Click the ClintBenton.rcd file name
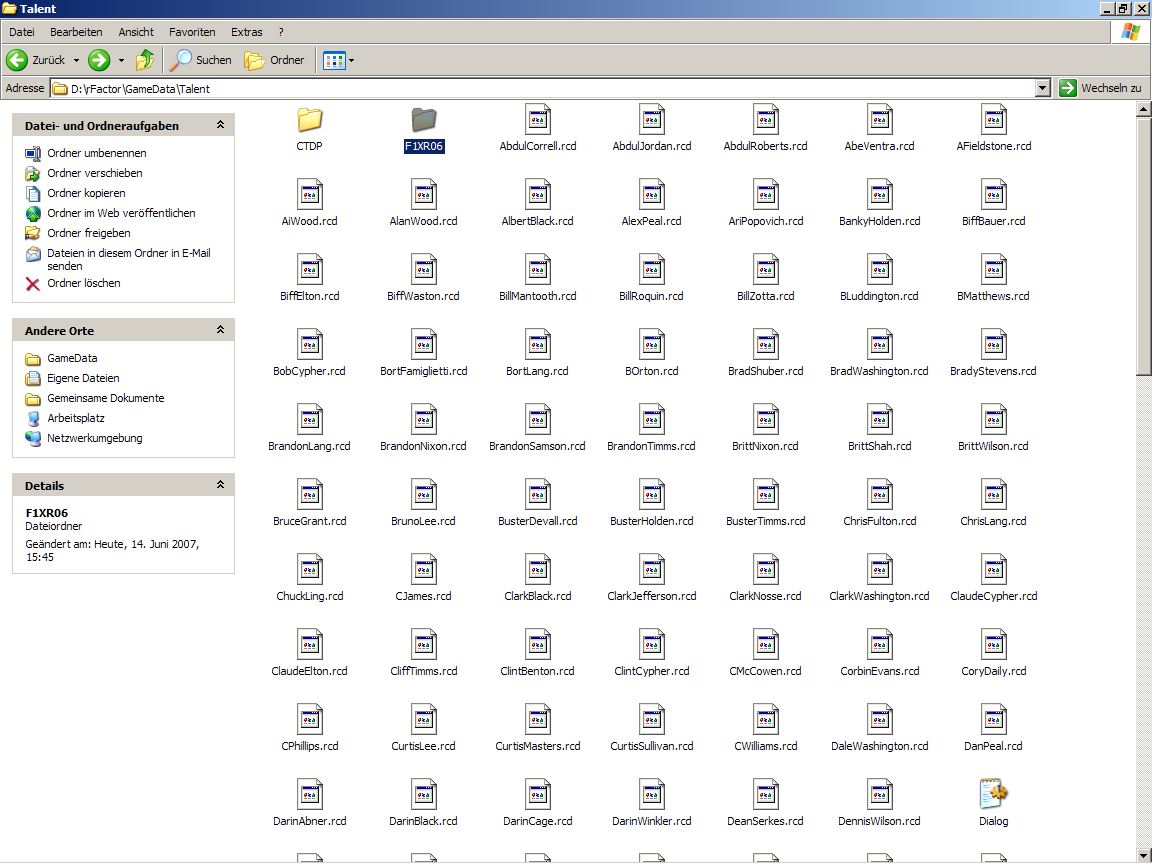This screenshot has width=1152, height=864. coord(538,672)
